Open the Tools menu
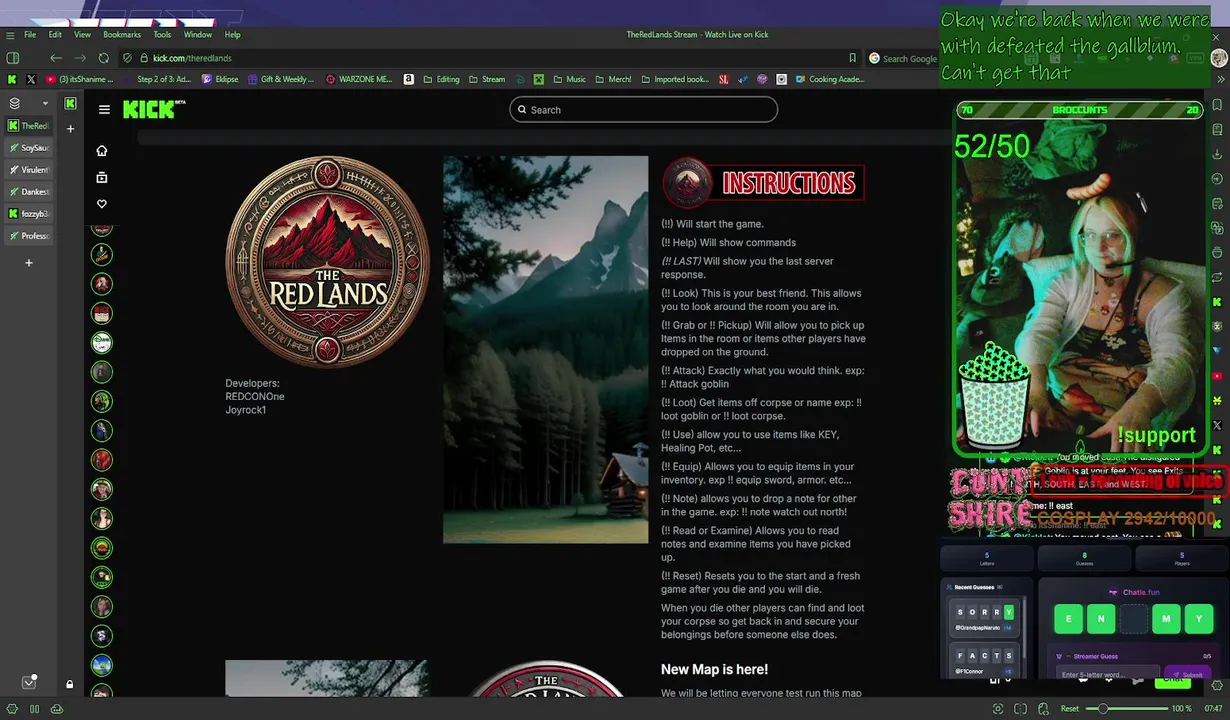 point(162,35)
